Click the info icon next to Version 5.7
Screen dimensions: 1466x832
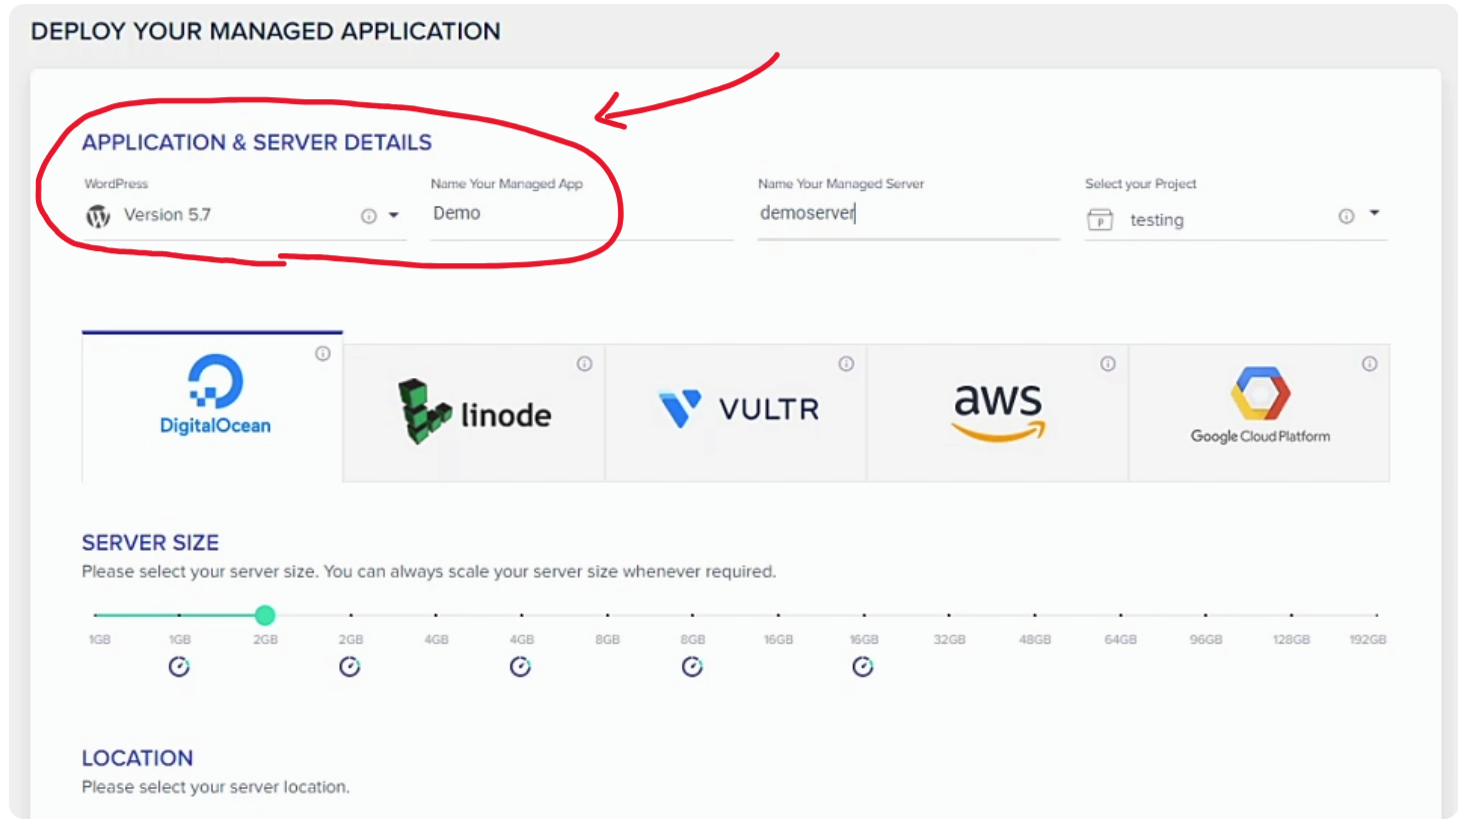click(369, 216)
